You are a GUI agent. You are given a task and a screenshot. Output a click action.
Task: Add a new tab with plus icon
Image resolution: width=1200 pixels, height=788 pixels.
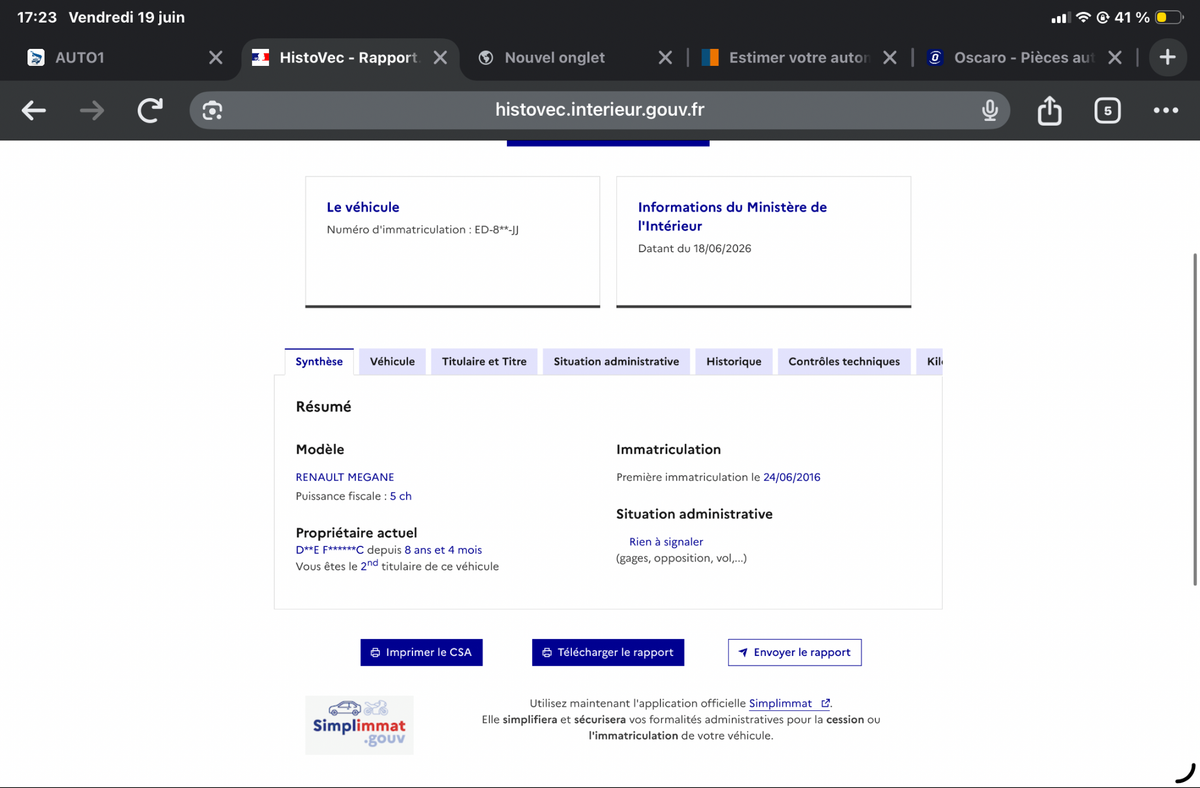point(1167,57)
